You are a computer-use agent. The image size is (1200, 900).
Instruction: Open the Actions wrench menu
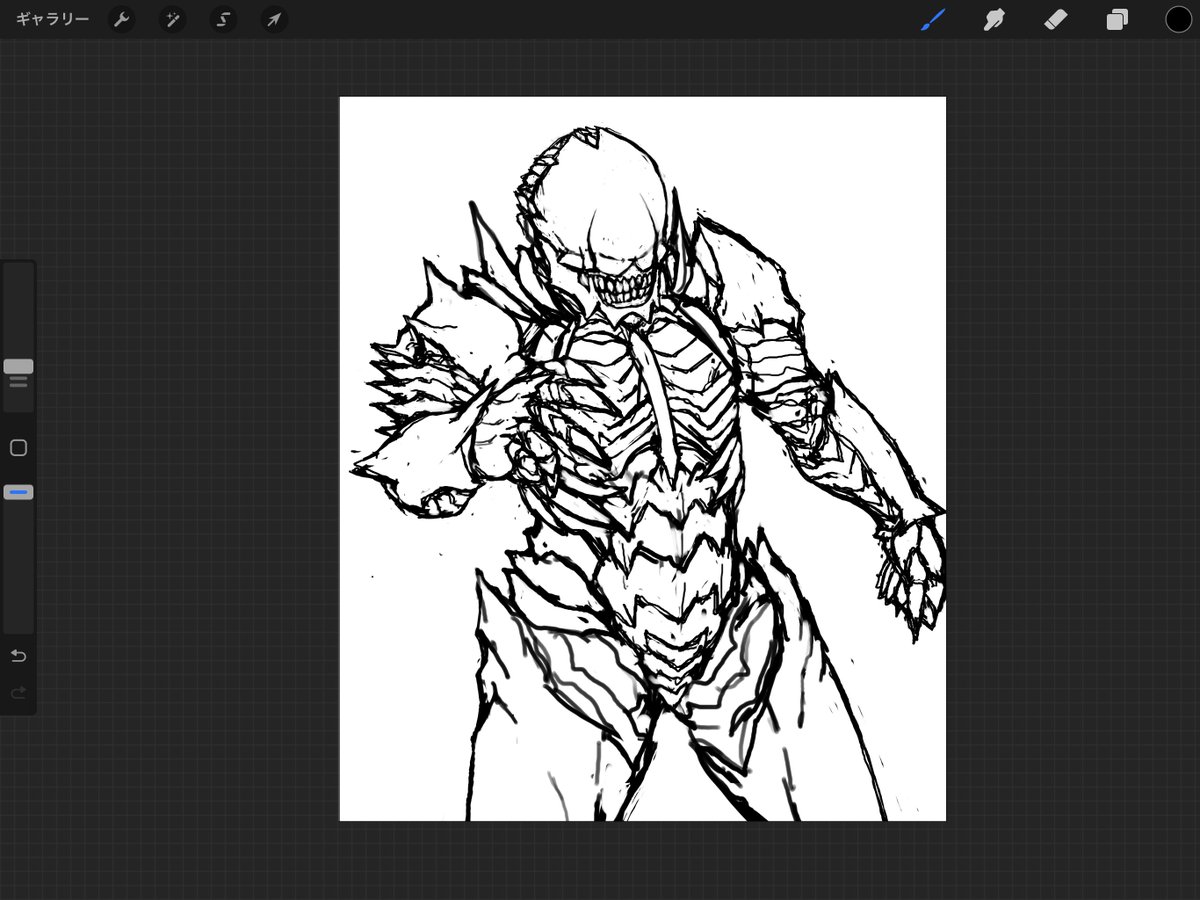(x=121, y=19)
